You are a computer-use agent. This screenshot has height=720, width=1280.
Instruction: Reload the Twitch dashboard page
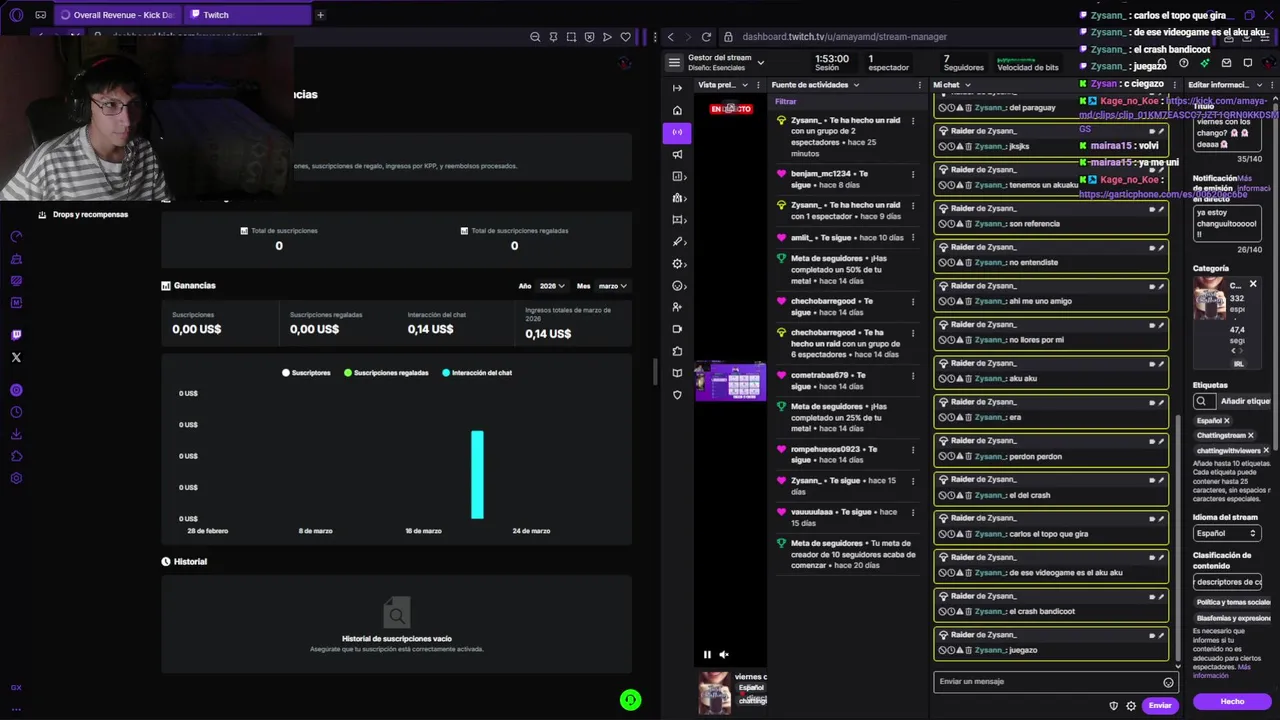pyautogui.click(x=706, y=37)
